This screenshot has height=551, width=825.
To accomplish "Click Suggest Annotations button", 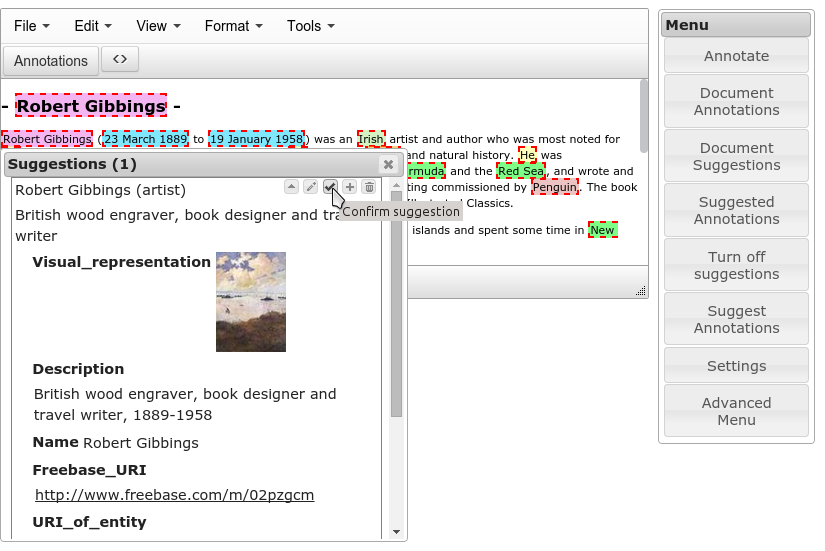I will point(736,319).
